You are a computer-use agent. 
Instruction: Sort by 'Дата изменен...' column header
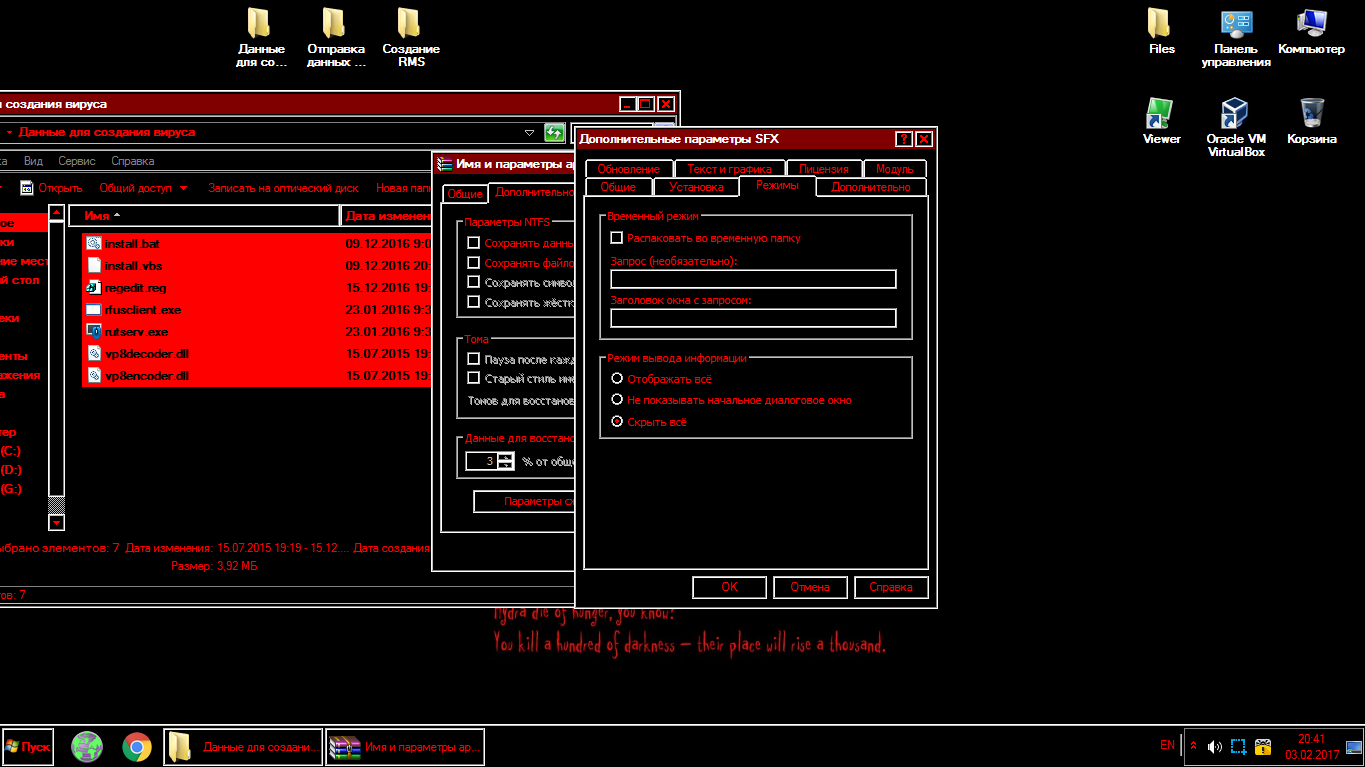coord(387,215)
